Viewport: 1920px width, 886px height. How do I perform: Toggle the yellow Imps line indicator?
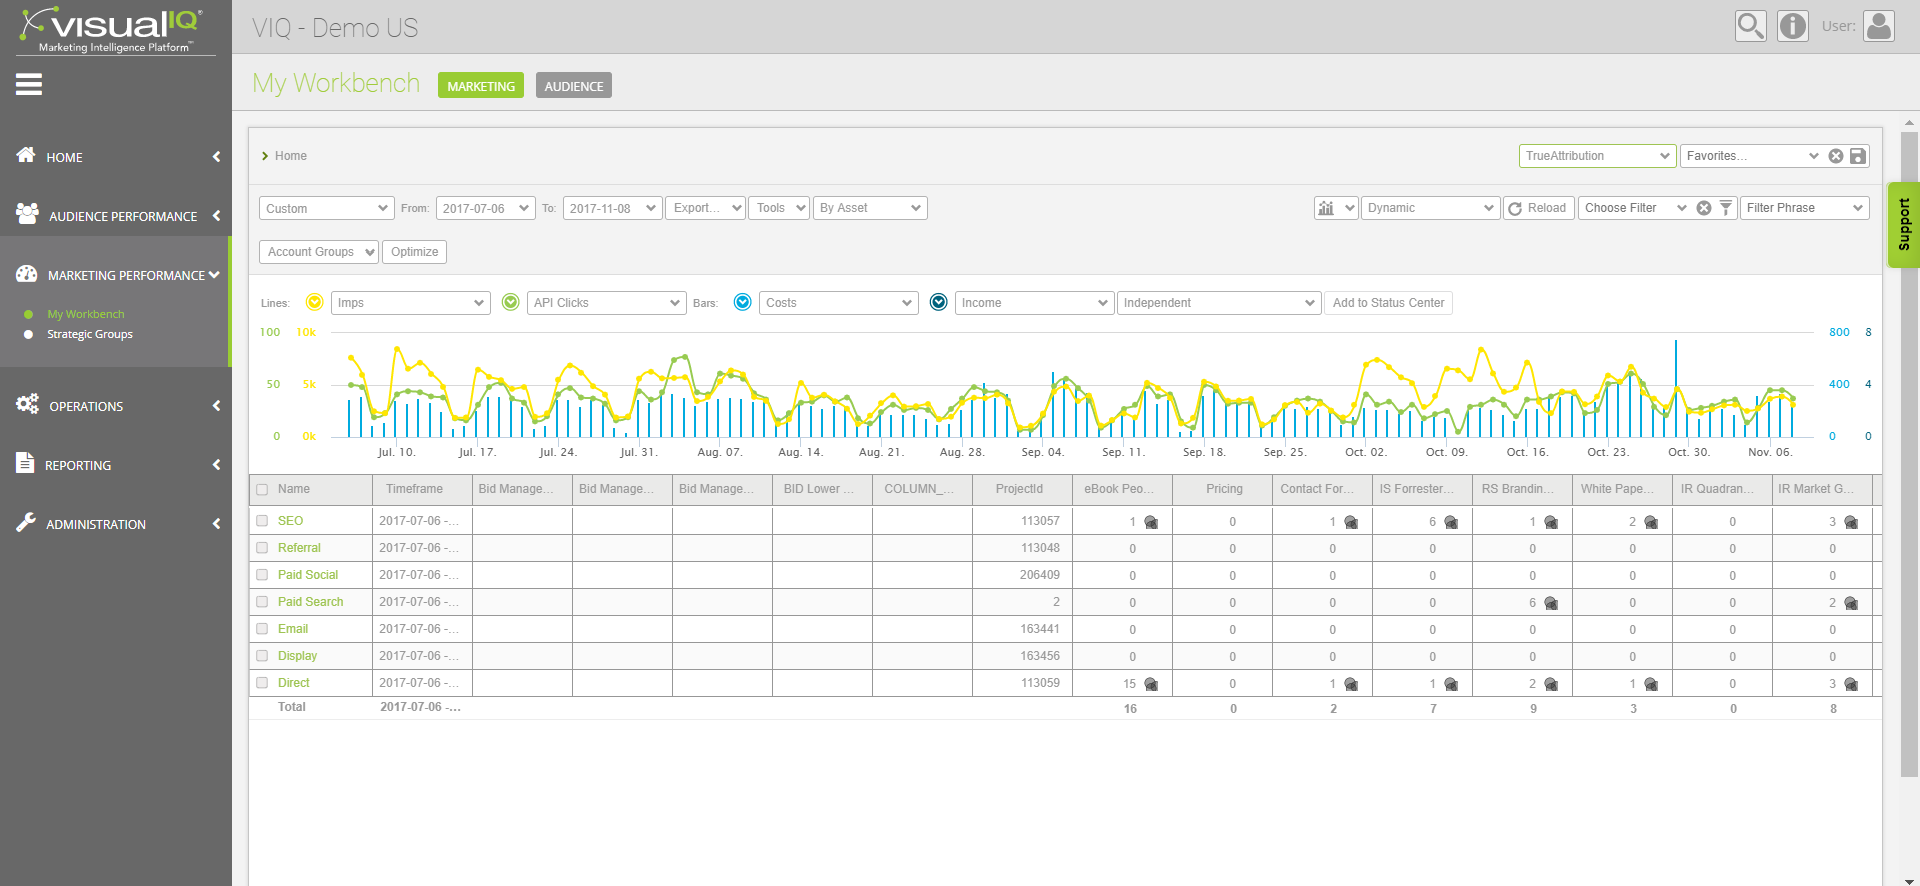(314, 302)
